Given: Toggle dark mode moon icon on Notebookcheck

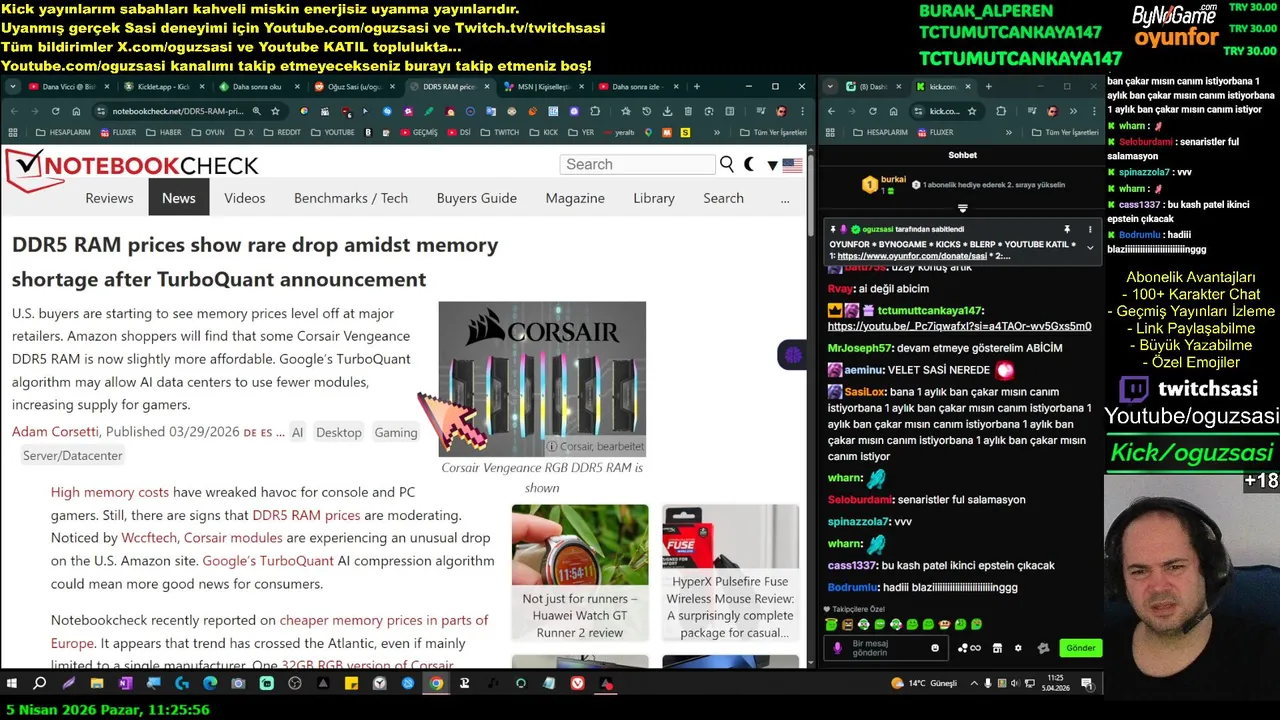Looking at the screenshot, I should pos(750,164).
